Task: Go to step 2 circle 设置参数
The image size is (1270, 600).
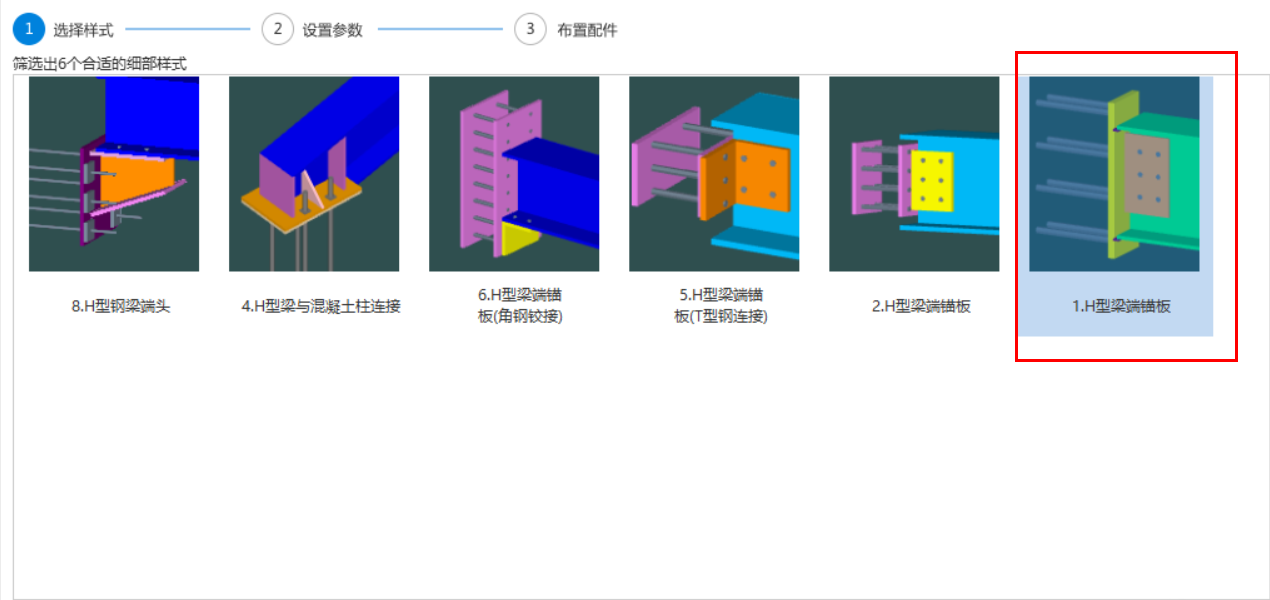Action: pos(278,29)
